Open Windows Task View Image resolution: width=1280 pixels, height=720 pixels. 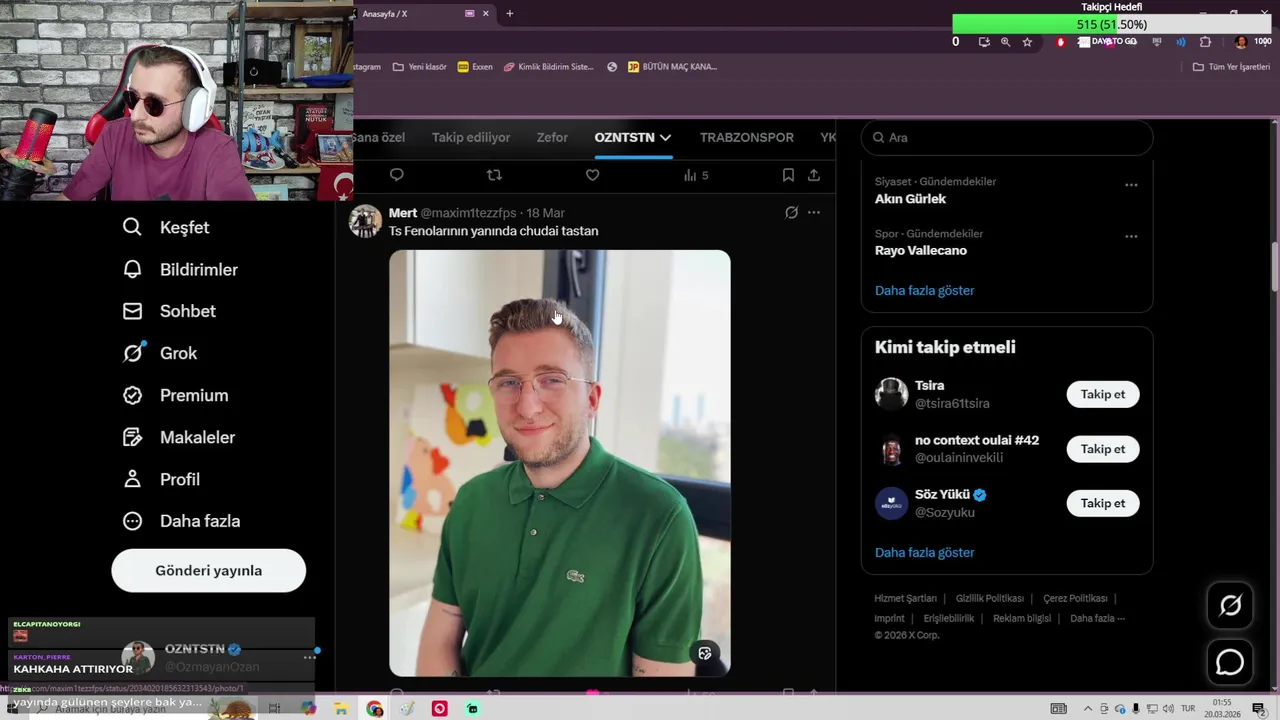pyautogui.click(x=274, y=709)
